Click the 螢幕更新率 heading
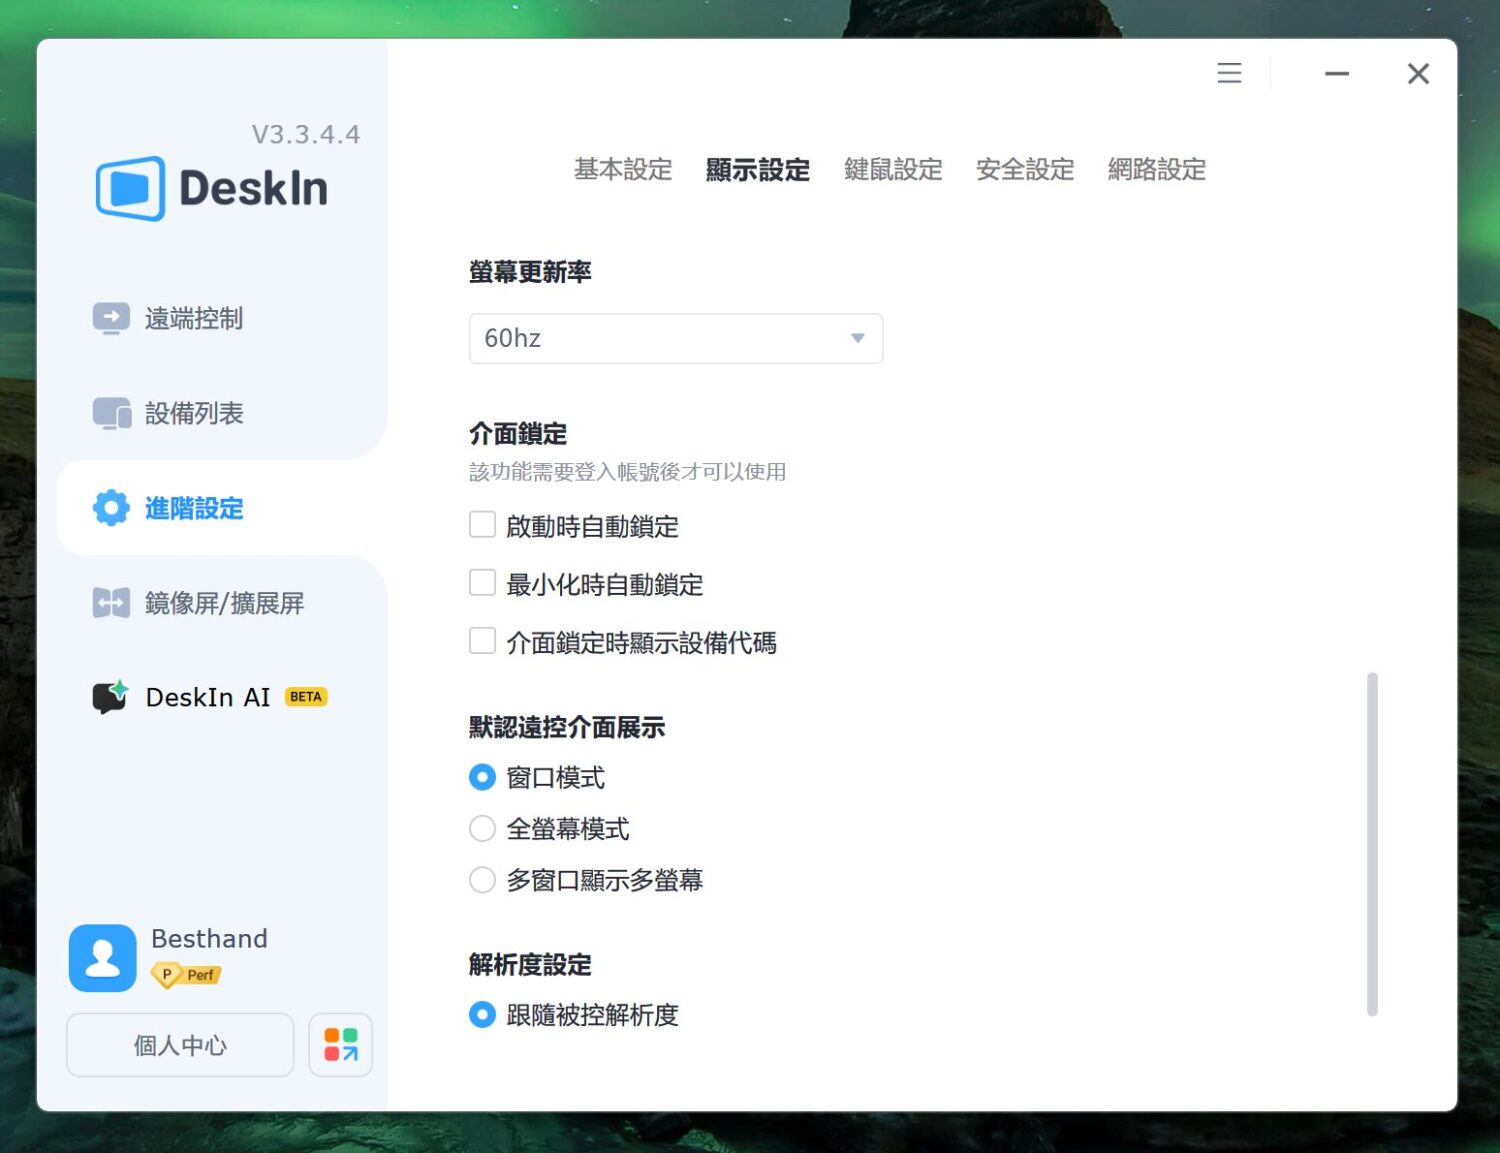This screenshot has width=1500, height=1153. [530, 272]
